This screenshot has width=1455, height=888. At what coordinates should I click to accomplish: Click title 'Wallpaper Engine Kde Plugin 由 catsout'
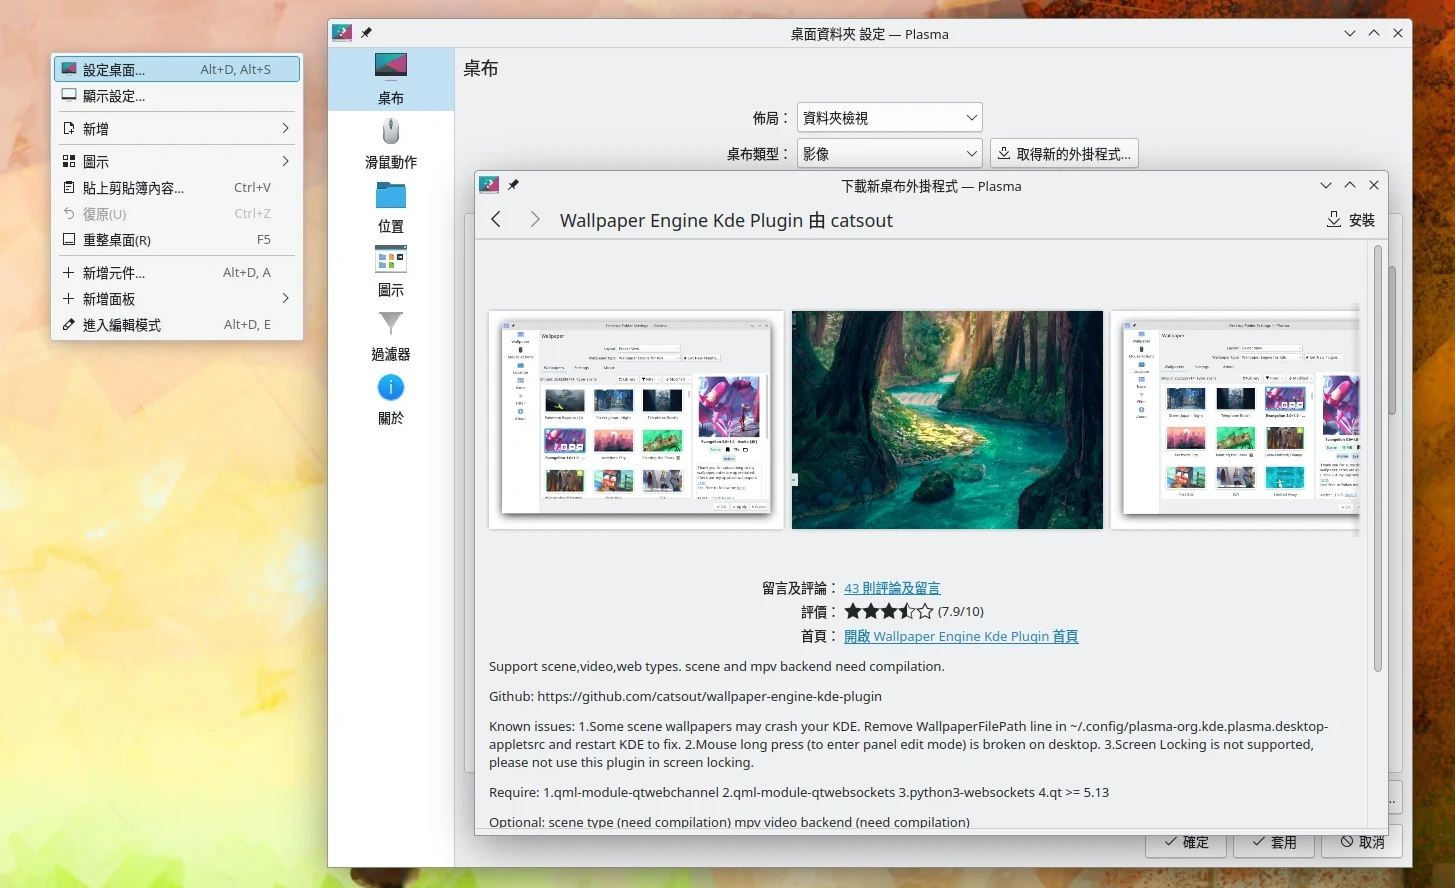tap(726, 220)
